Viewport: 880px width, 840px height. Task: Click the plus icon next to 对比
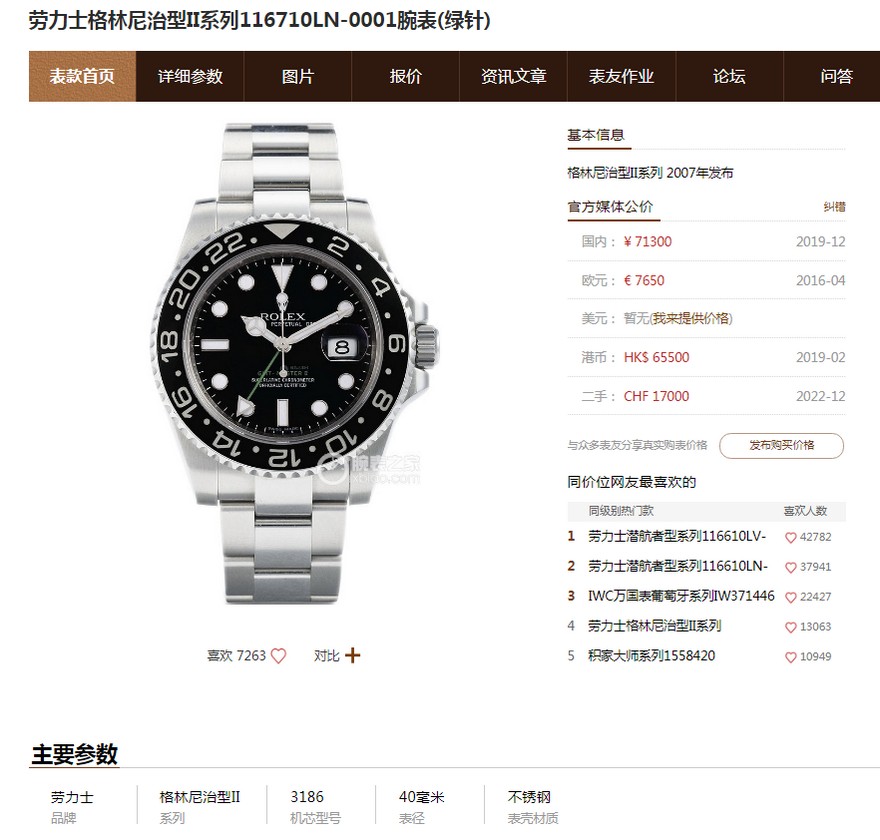coord(352,655)
